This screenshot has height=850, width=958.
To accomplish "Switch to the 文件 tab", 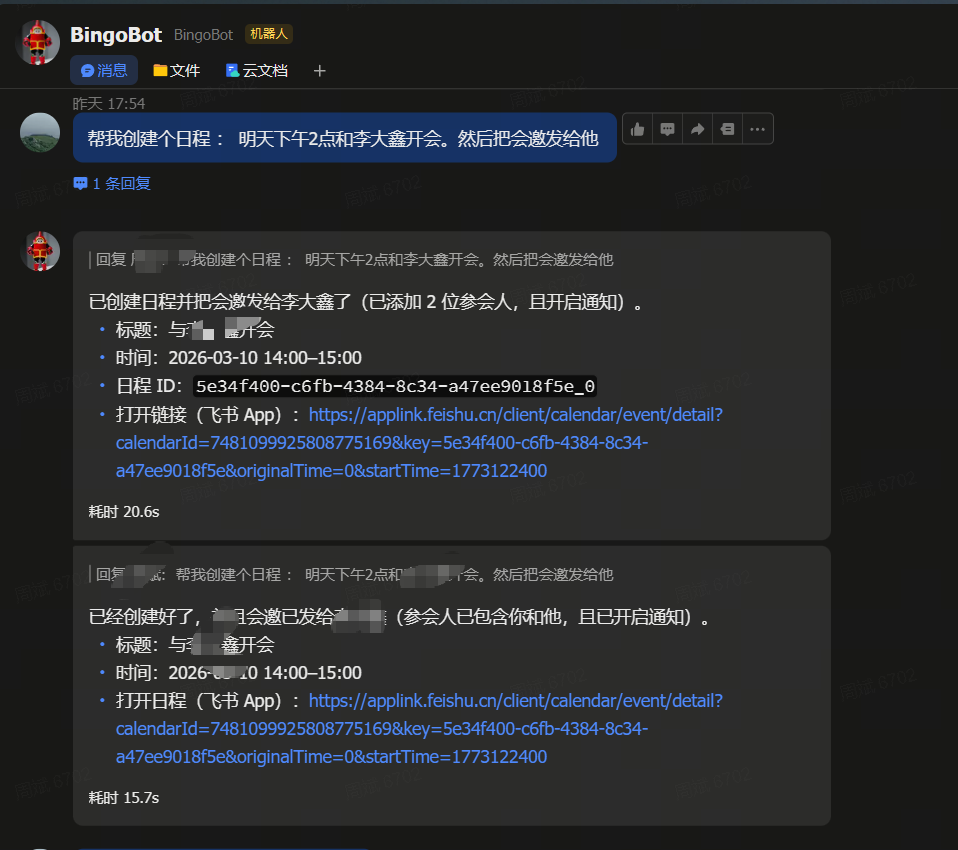I will tap(177, 71).
